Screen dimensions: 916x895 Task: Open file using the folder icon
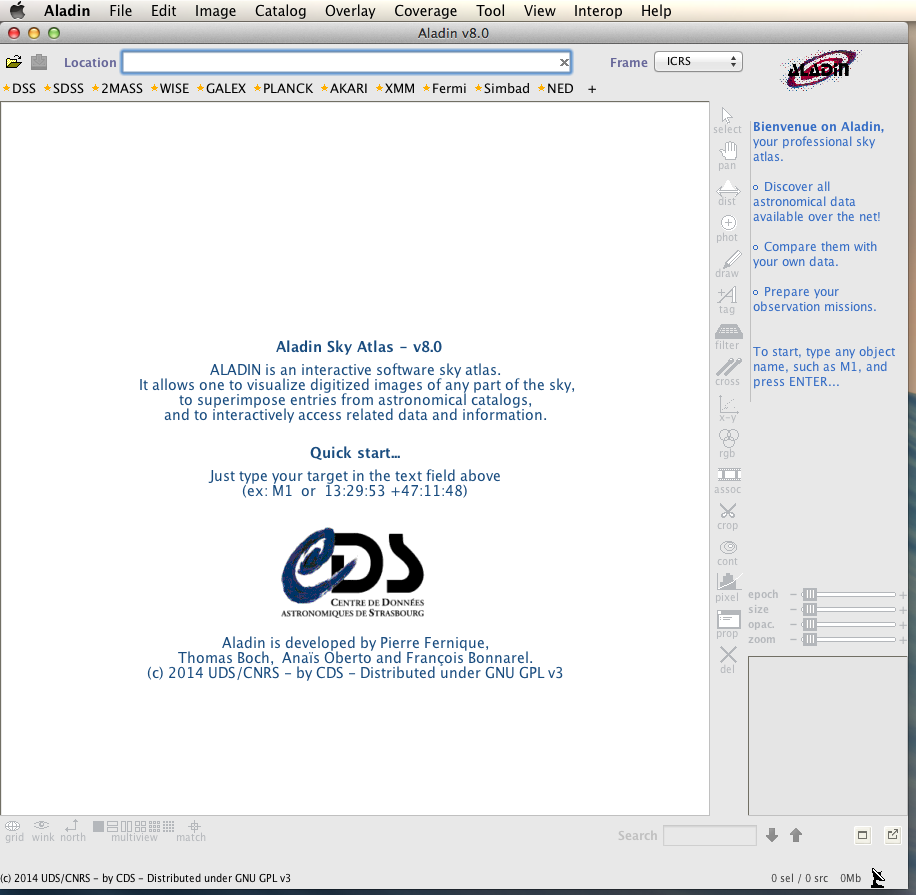click(14, 62)
